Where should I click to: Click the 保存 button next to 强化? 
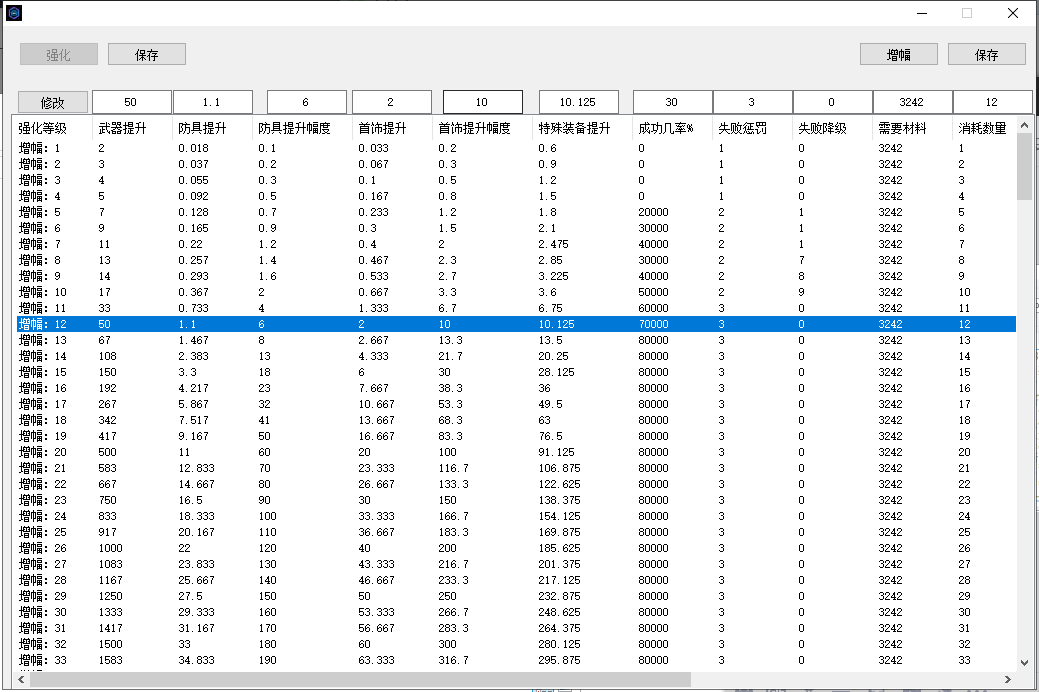[x=147, y=54]
